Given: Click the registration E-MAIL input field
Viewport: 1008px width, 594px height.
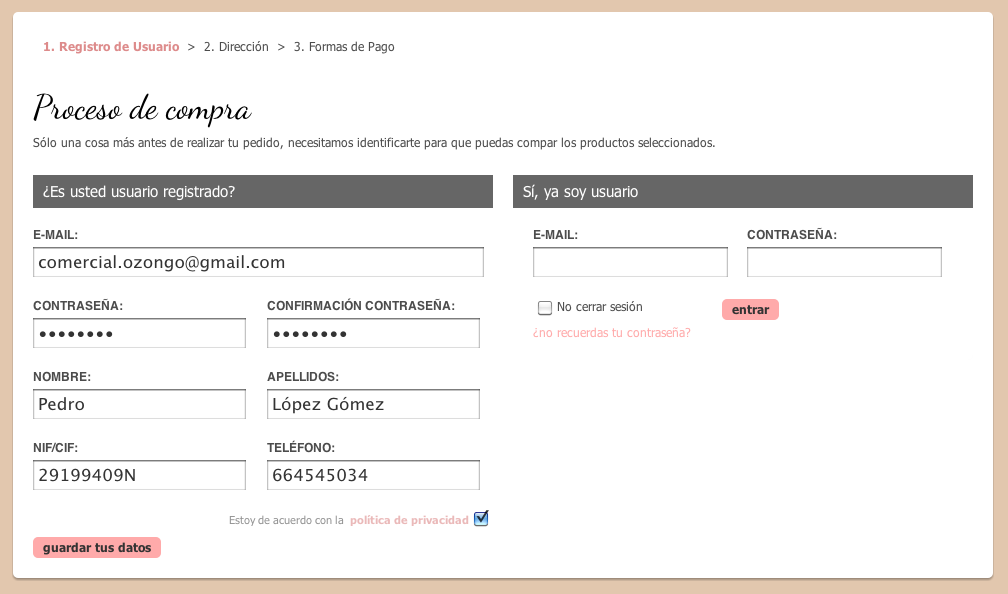Looking at the screenshot, I should [258, 263].
